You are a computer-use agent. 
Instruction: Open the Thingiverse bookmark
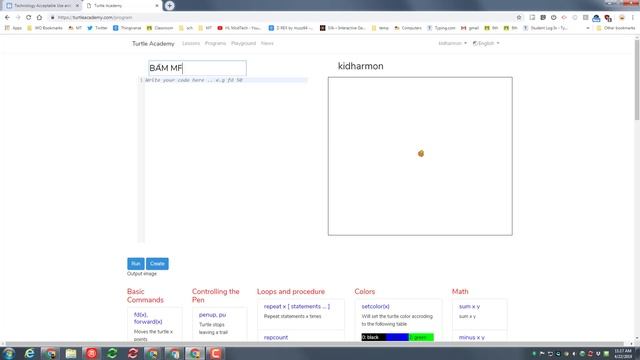(127, 28)
